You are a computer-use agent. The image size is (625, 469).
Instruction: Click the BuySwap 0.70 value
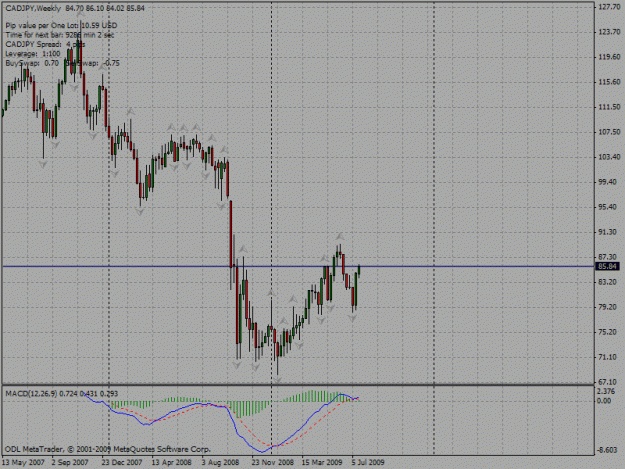(x=51, y=63)
